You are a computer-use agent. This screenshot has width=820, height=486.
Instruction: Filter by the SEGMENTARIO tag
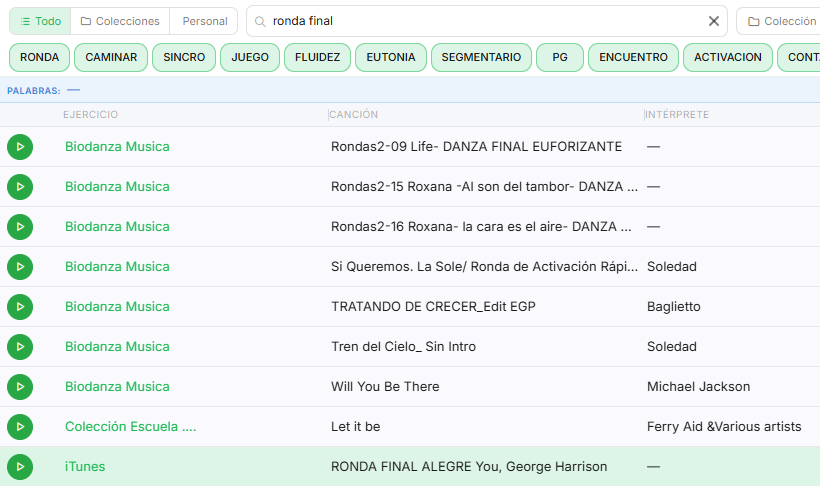pyautogui.click(x=481, y=57)
